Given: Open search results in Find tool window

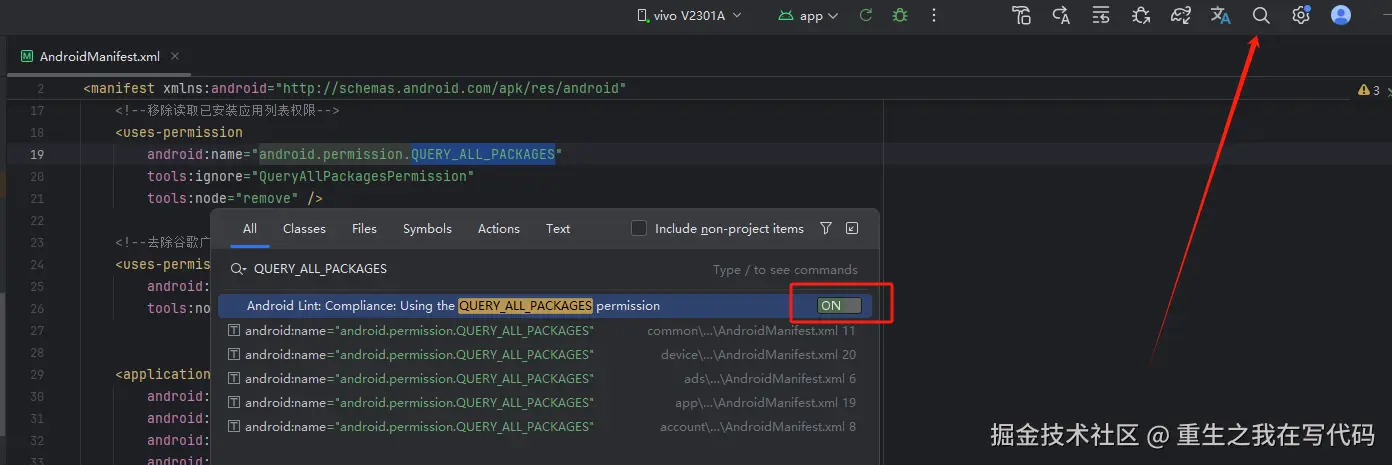Looking at the screenshot, I should tap(852, 229).
